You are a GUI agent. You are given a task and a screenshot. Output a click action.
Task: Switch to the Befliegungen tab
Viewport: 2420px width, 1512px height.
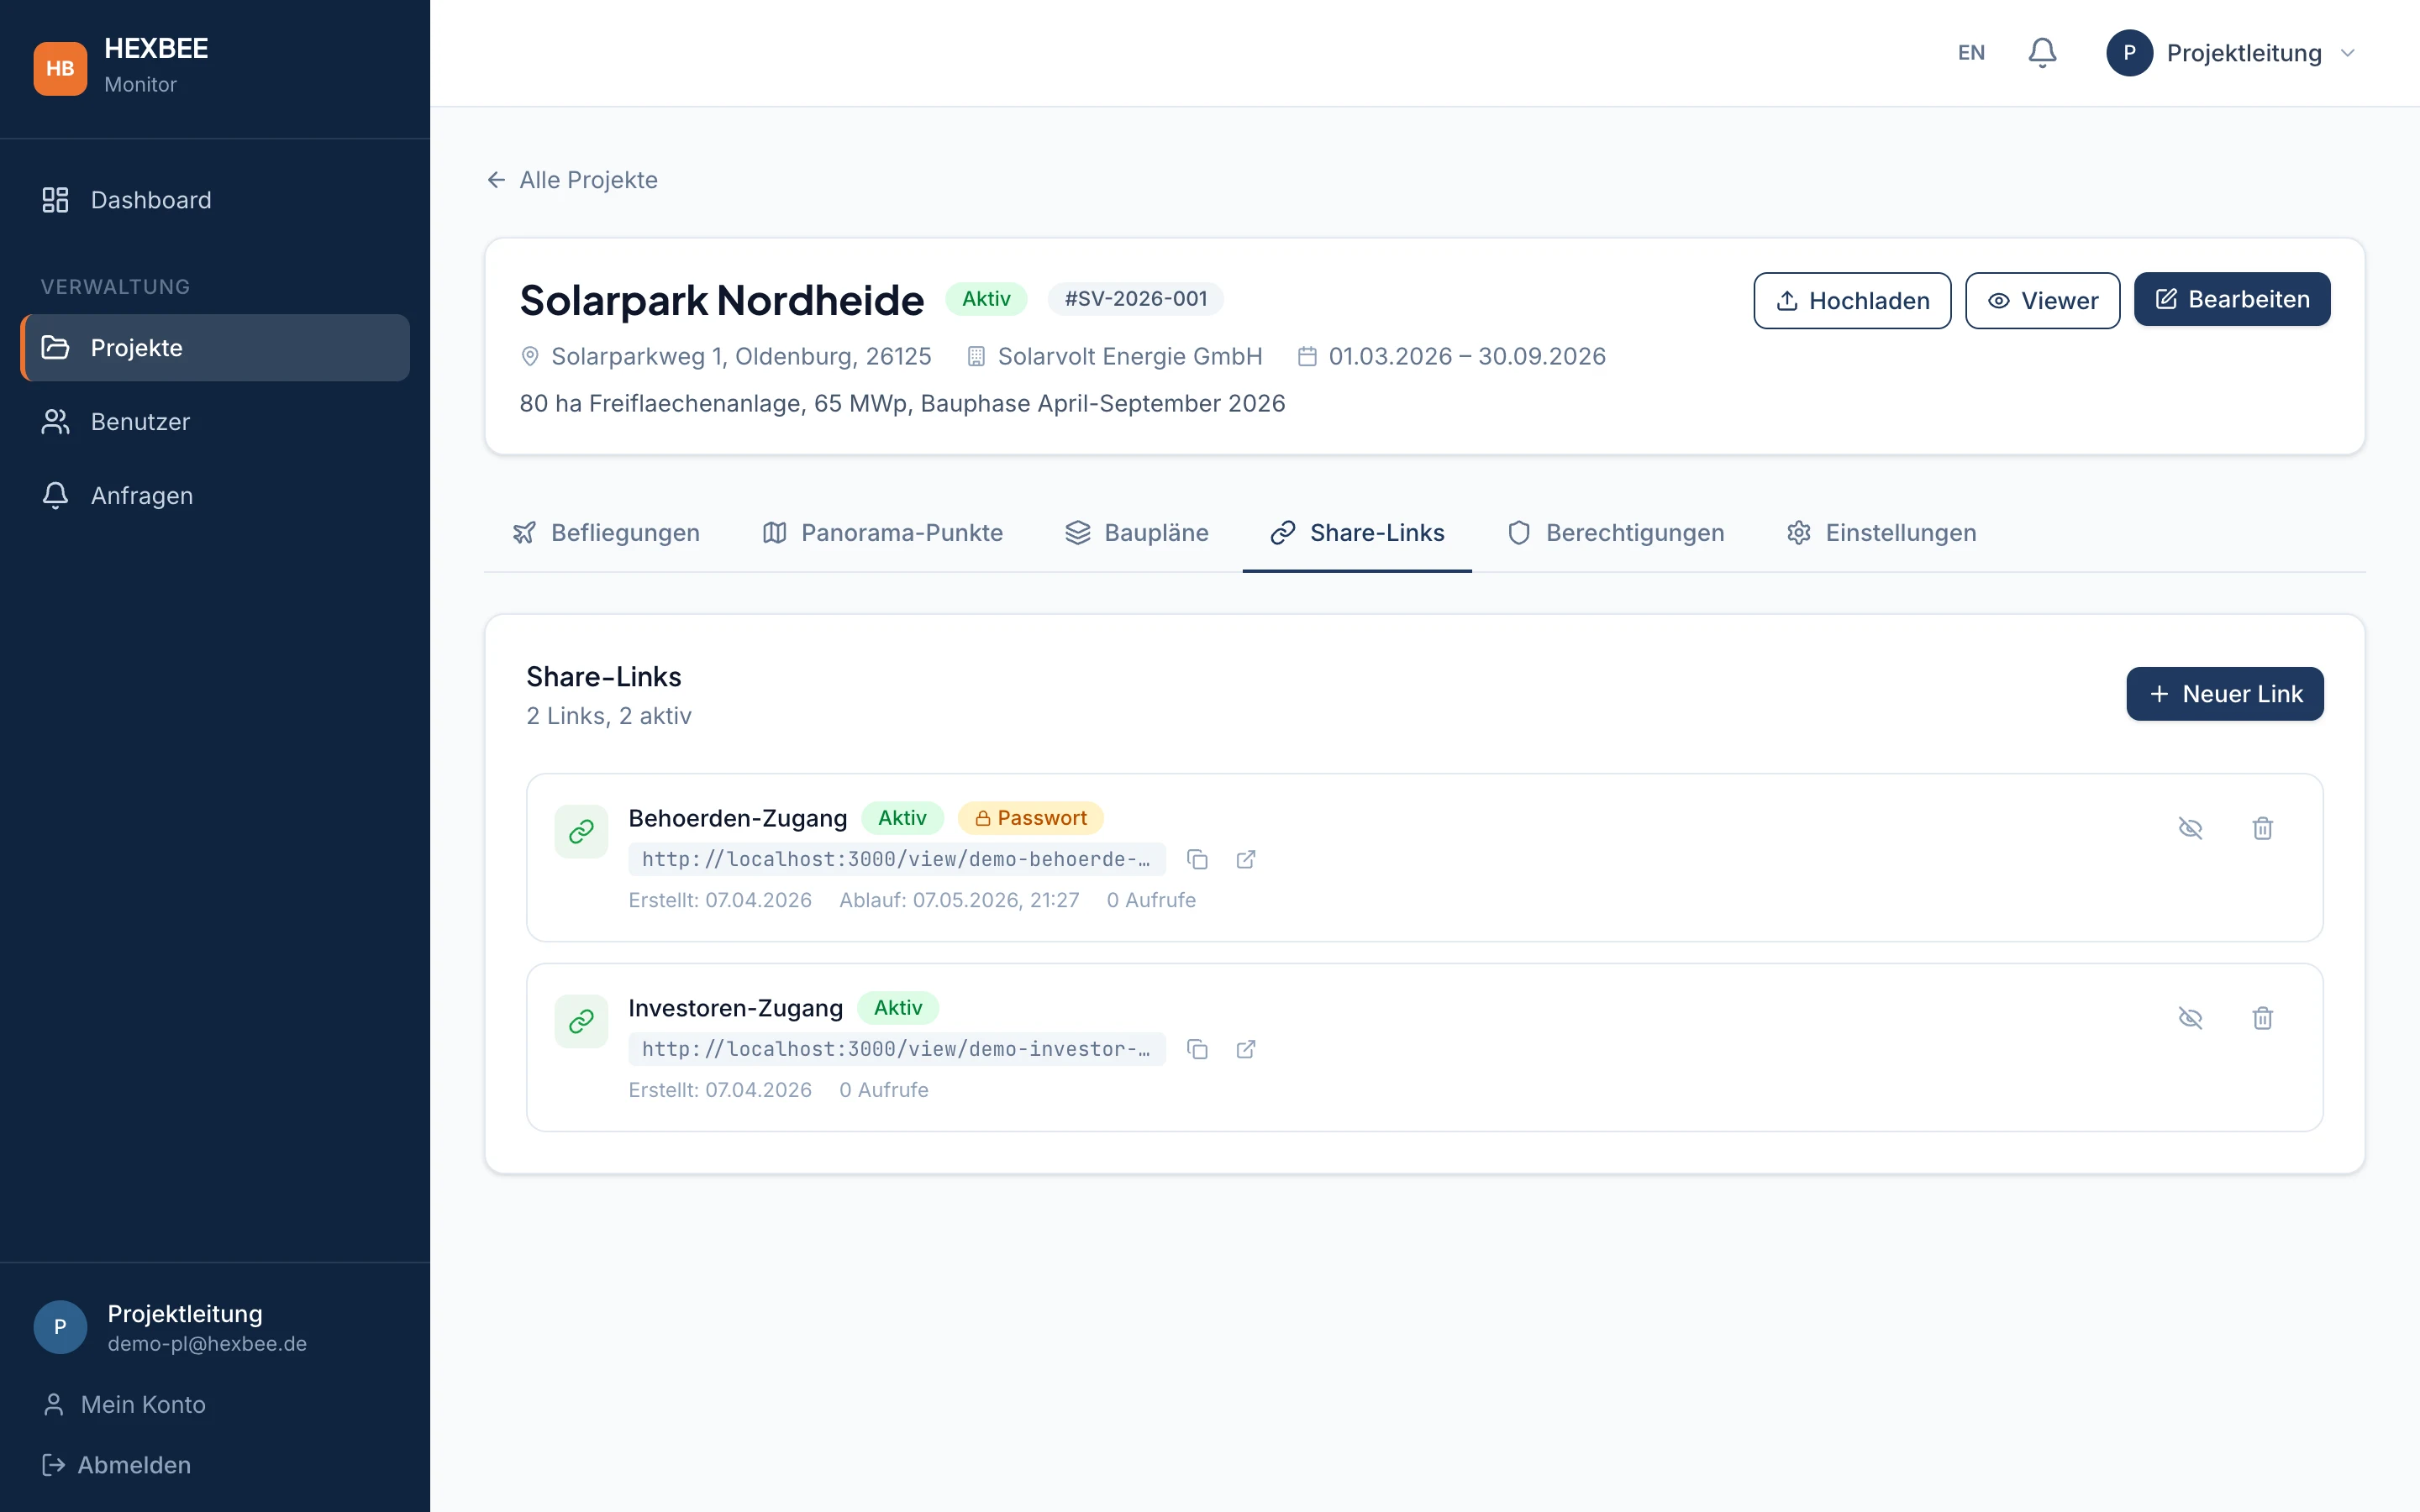click(605, 533)
